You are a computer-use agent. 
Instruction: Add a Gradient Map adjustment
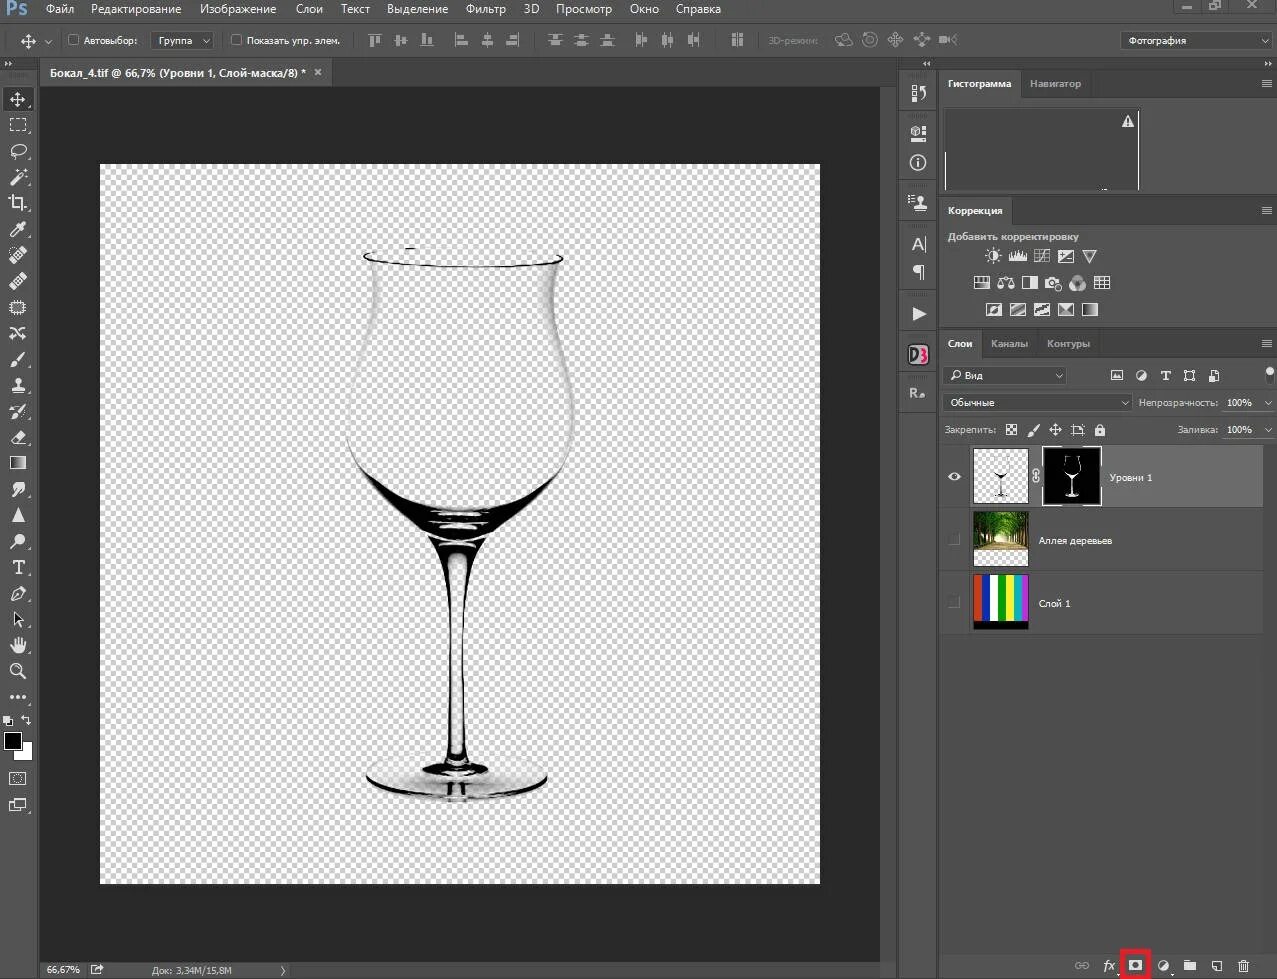(1090, 310)
